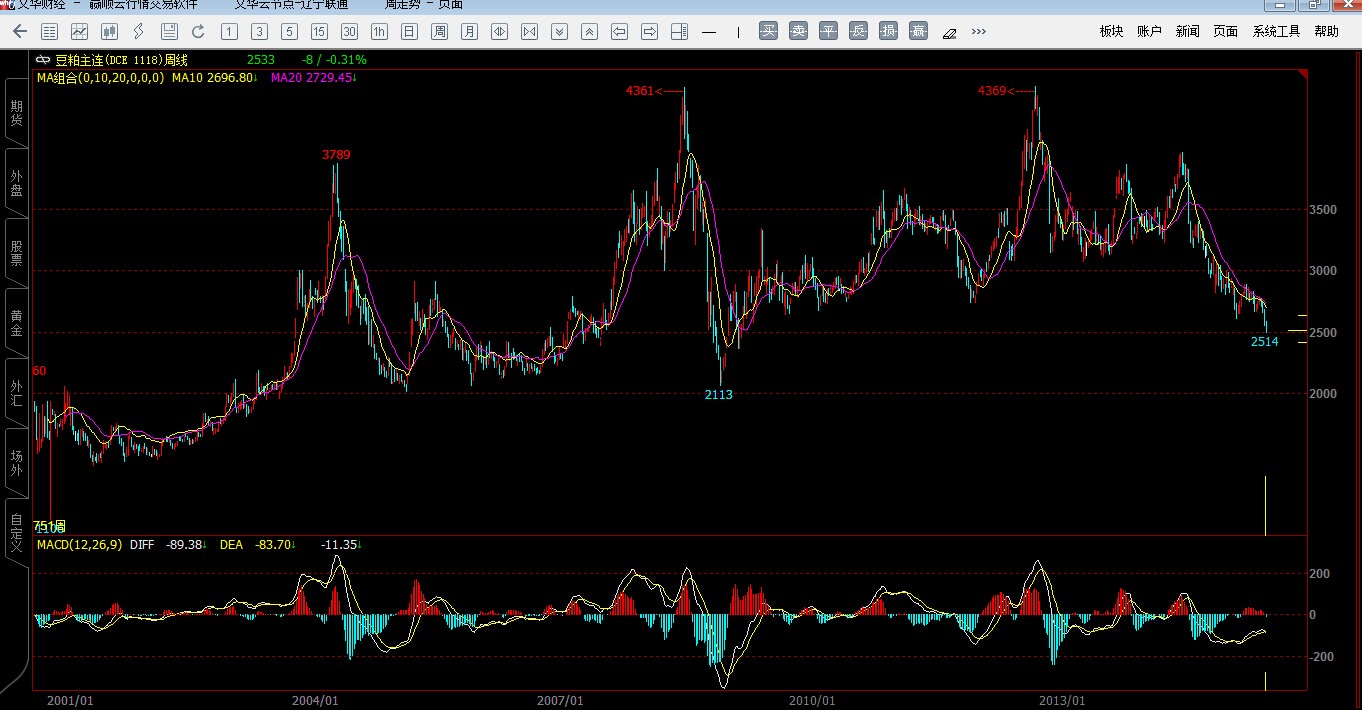
Task: Open the 系统工具 menu
Action: pos(1276,32)
